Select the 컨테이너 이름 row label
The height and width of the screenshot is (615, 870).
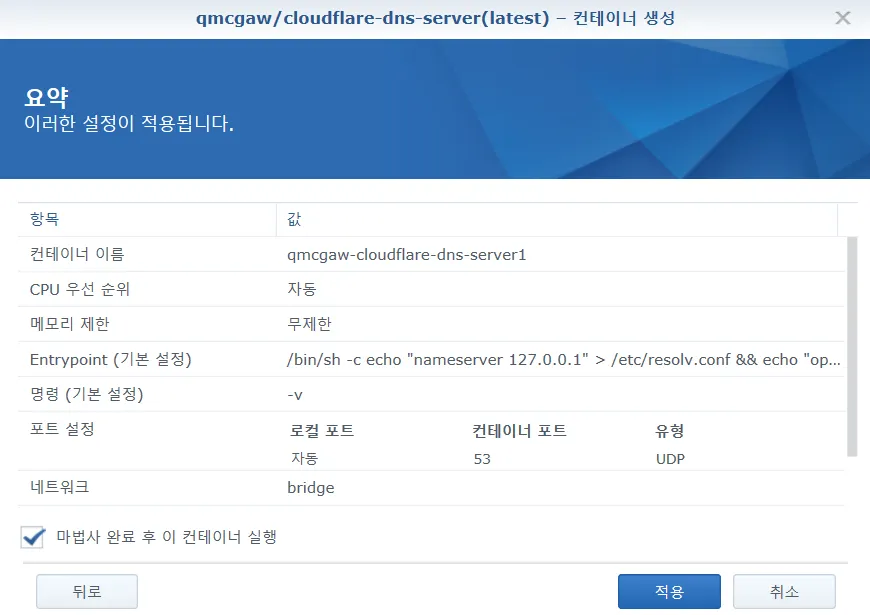[x=77, y=254]
